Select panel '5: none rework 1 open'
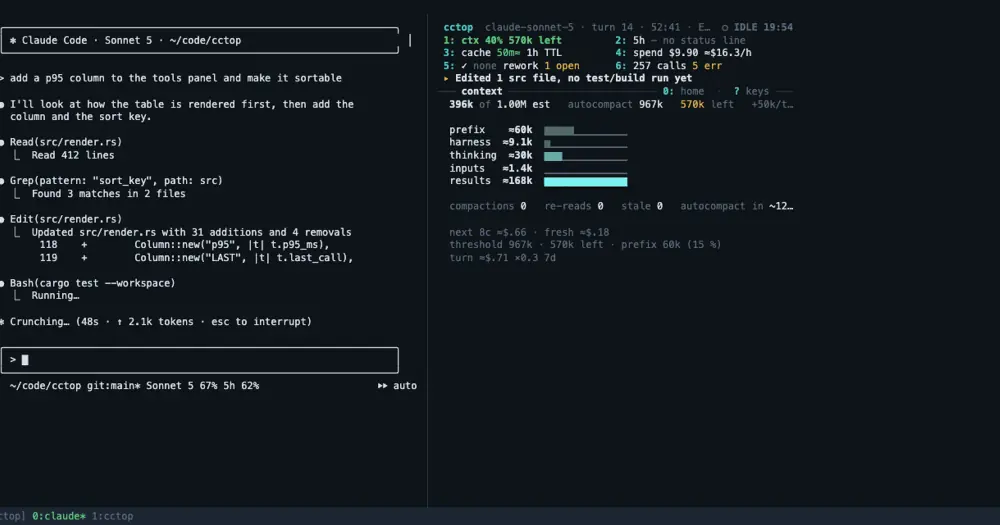This screenshot has height=525, width=1000. tap(511, 66)
